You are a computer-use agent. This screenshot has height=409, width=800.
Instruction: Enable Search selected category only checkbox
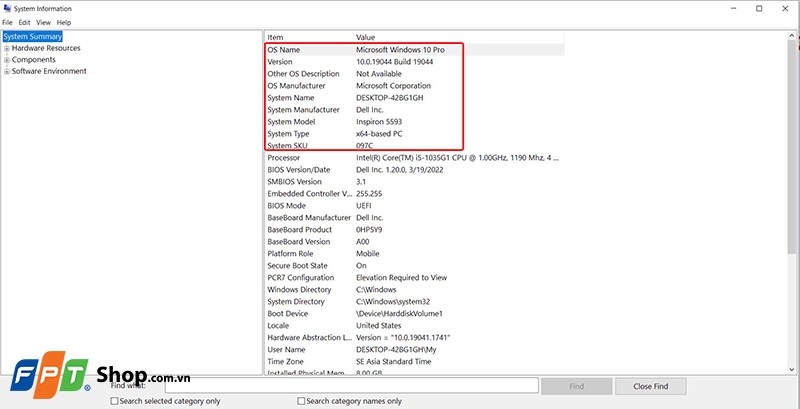[115, 401]
